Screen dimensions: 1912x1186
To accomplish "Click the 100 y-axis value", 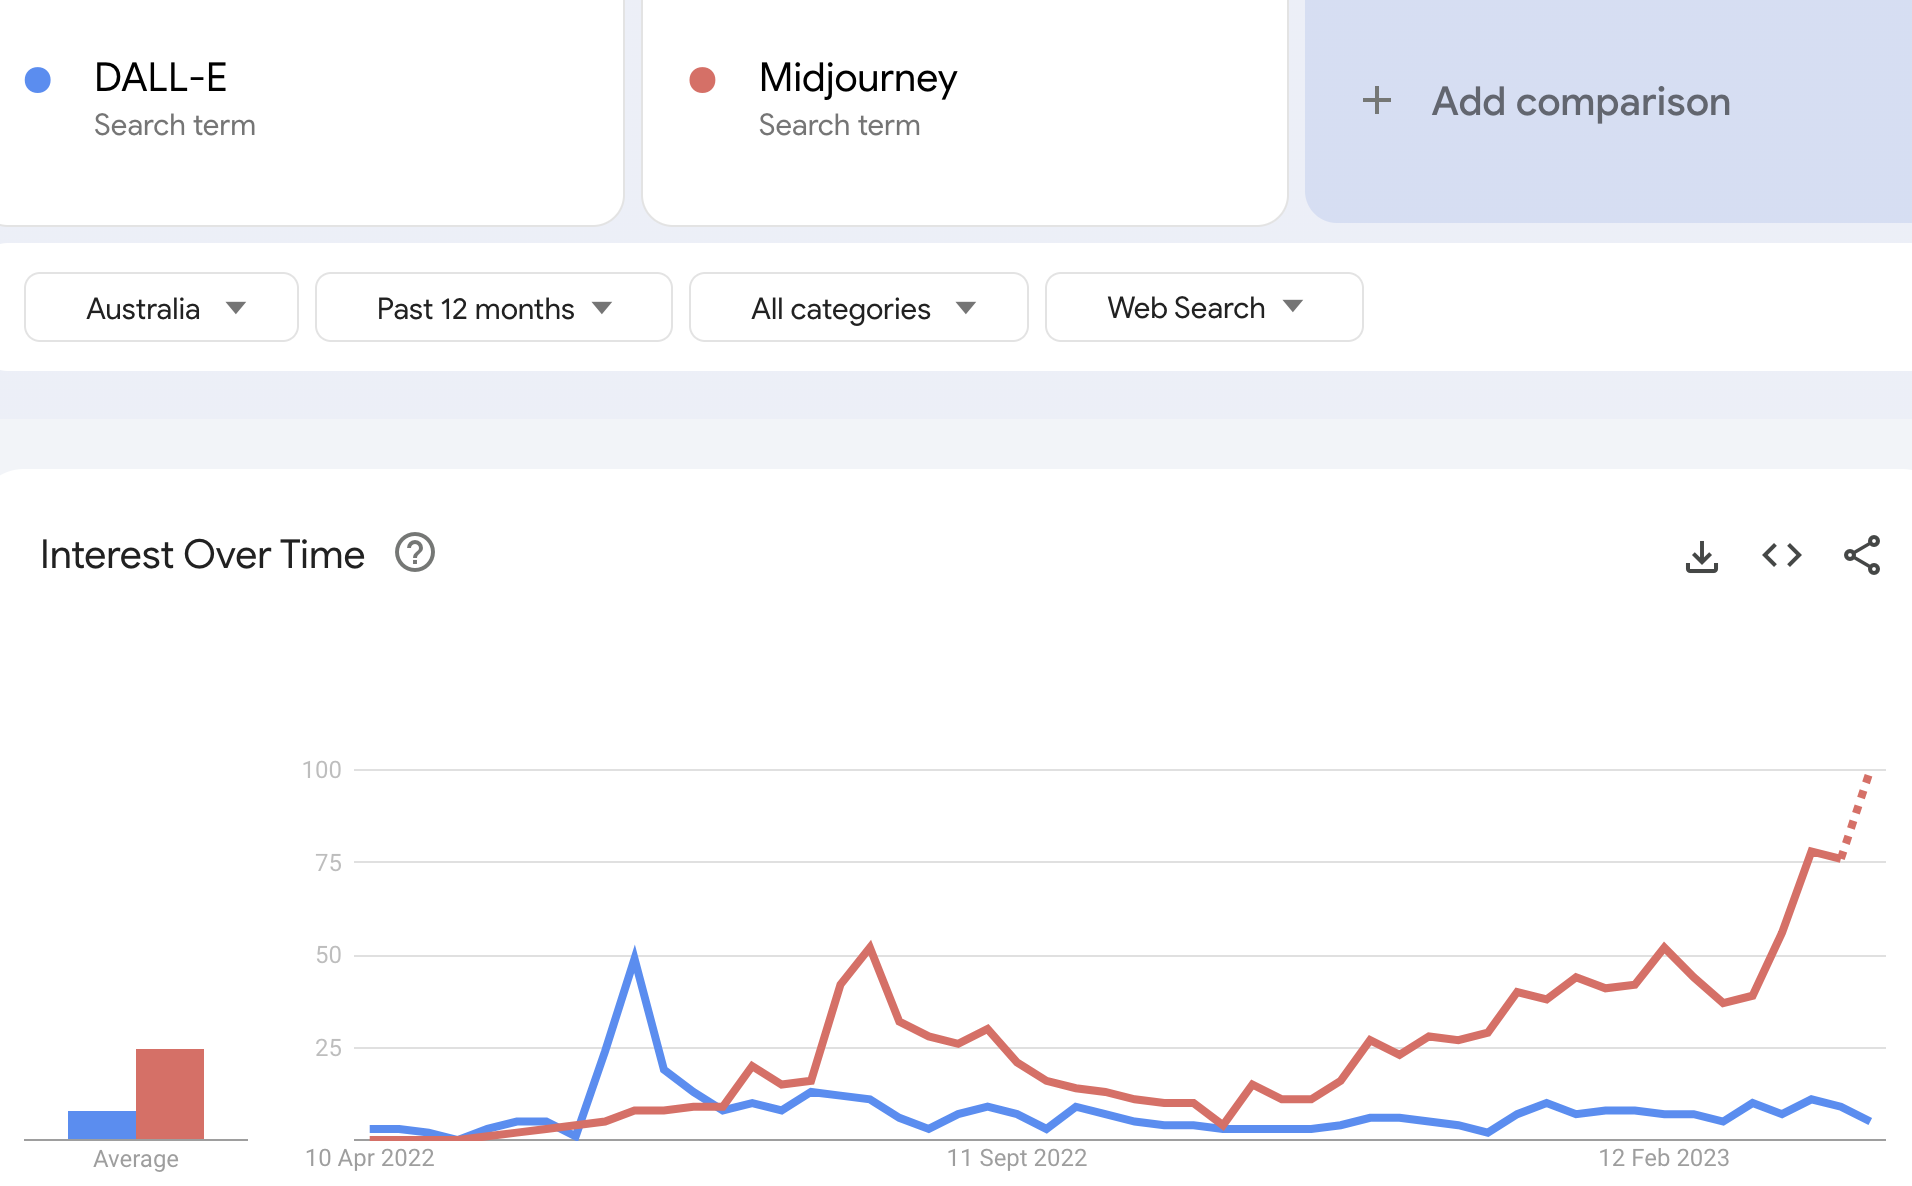I will point(321,770).
